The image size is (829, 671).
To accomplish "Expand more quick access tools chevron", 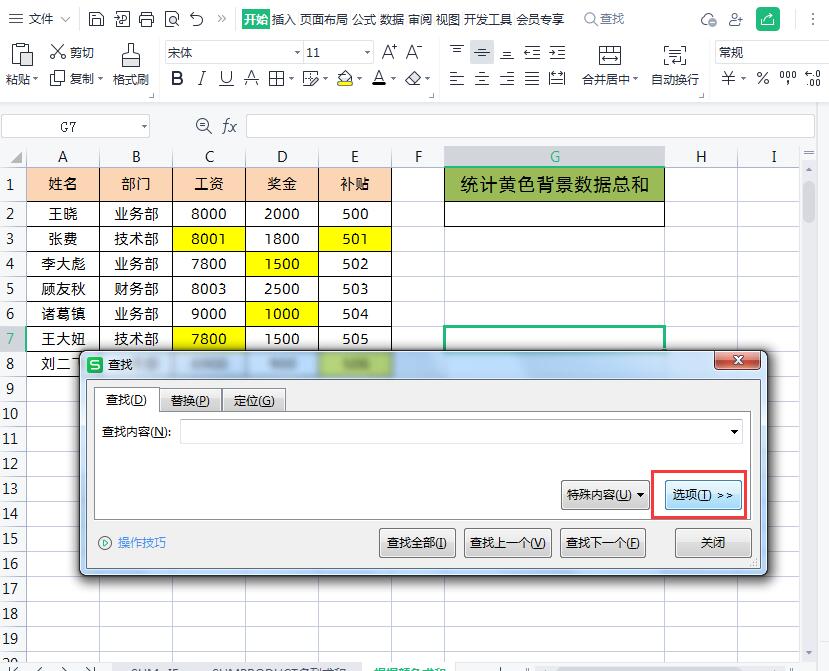I will click(222, 19).
